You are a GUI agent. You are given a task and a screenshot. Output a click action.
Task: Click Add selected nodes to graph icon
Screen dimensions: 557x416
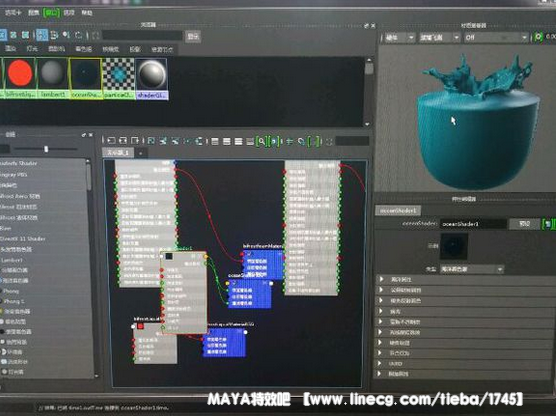(x=163, y=141)
